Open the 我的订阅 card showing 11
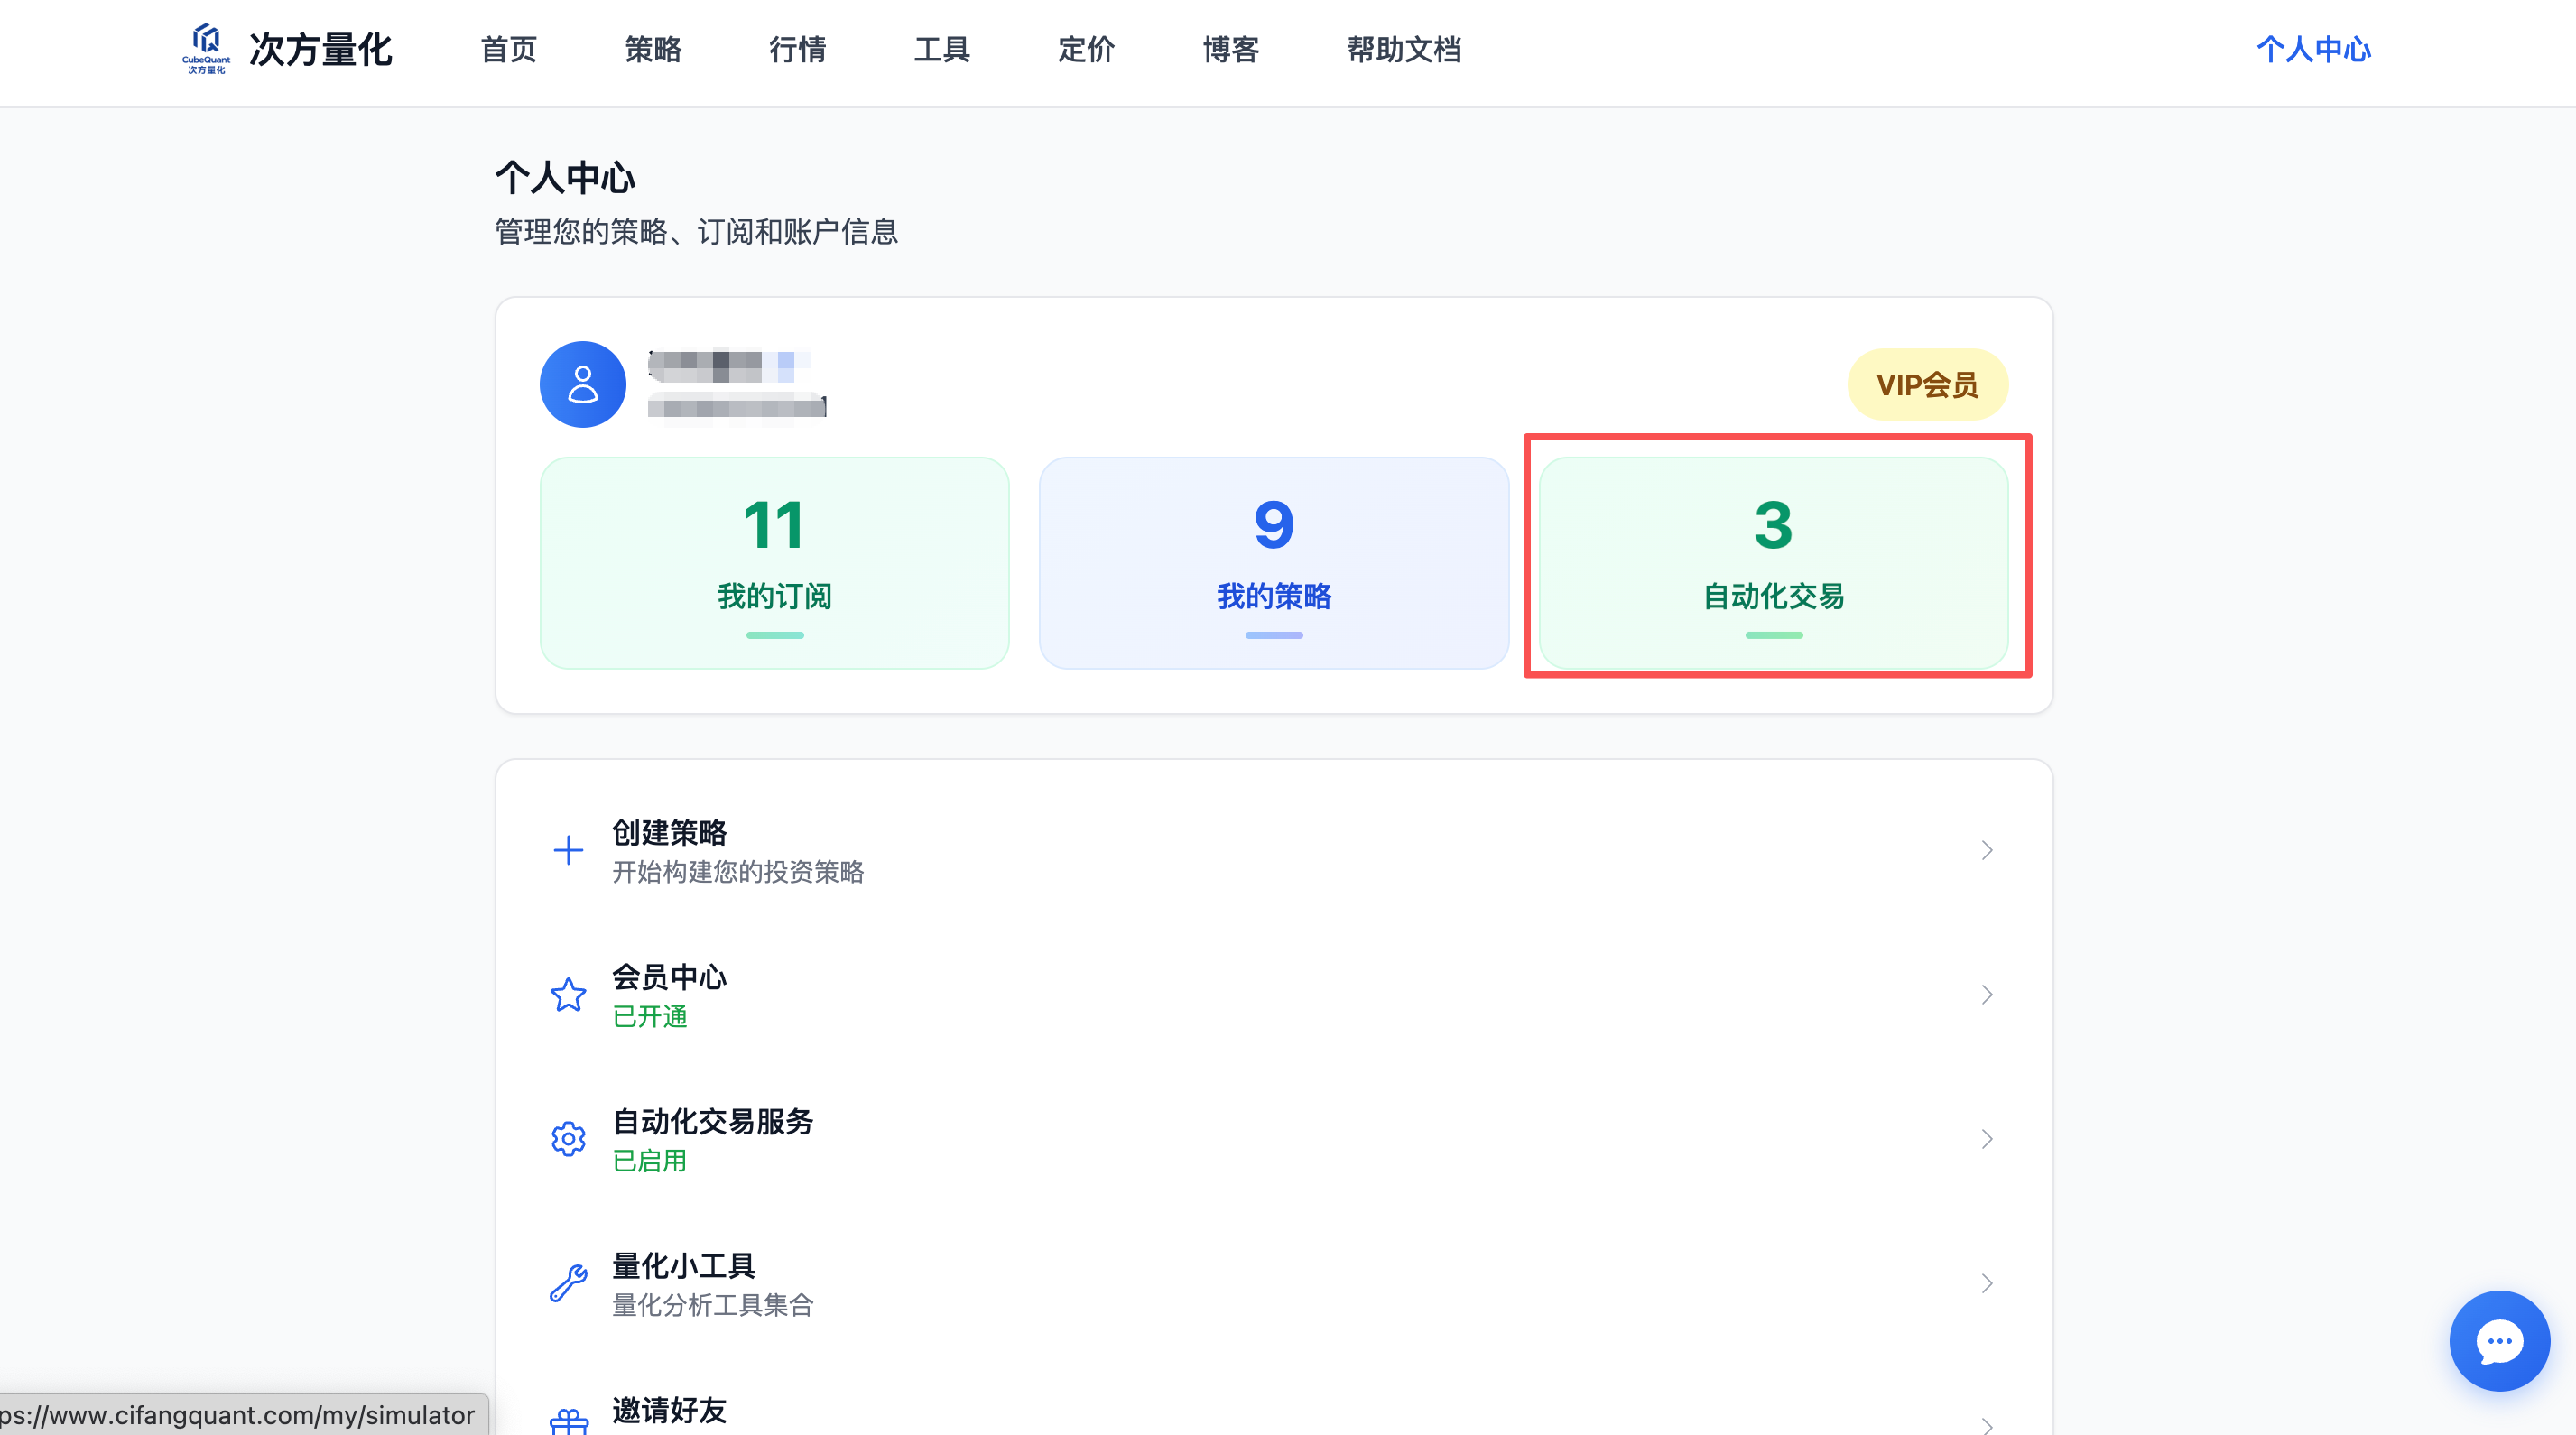This screenshot has height=1435, width=2576. click(774, 563)
